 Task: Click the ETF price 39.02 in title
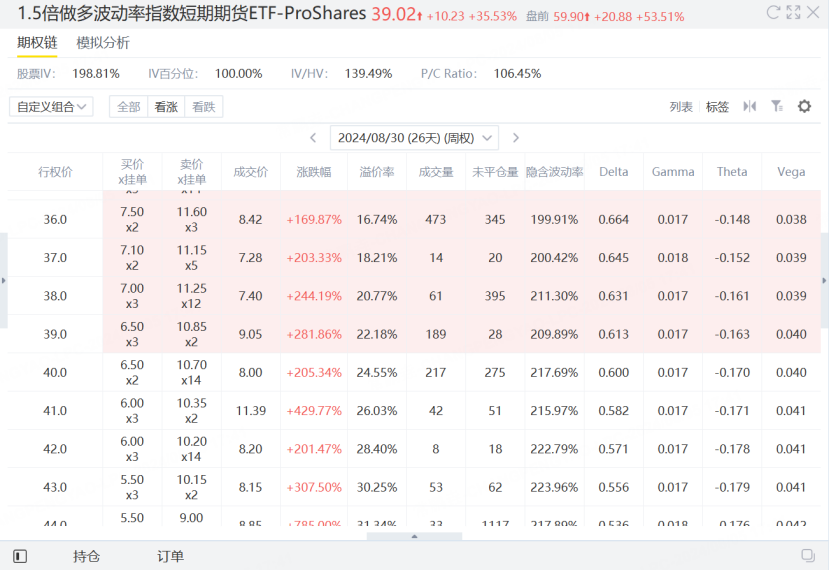[x=393, y=14]
